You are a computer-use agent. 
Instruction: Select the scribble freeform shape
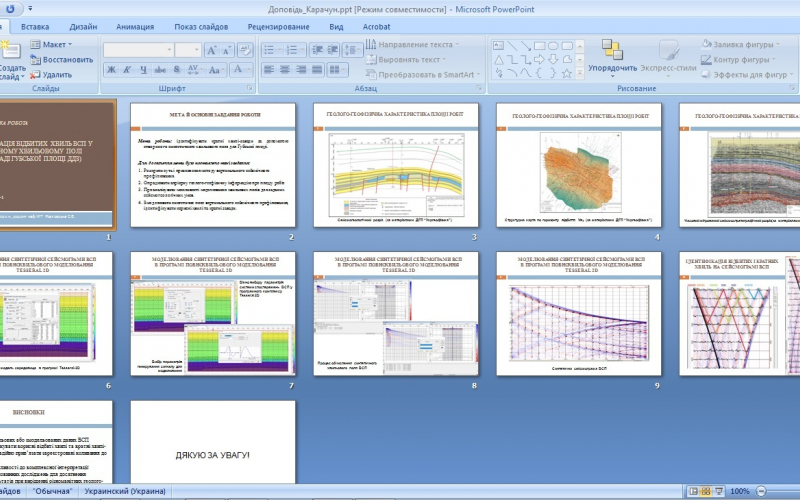[x=498, y=73]
